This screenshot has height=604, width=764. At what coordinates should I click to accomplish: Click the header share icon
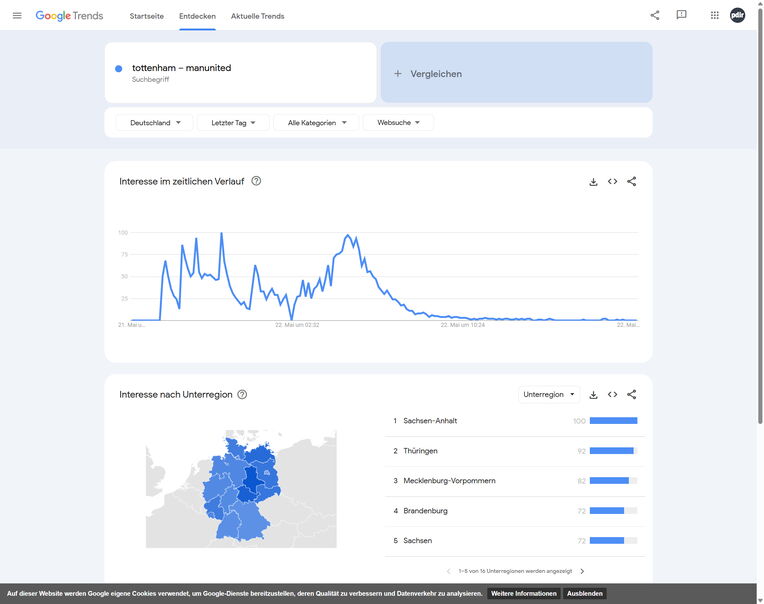coord(655,16)
